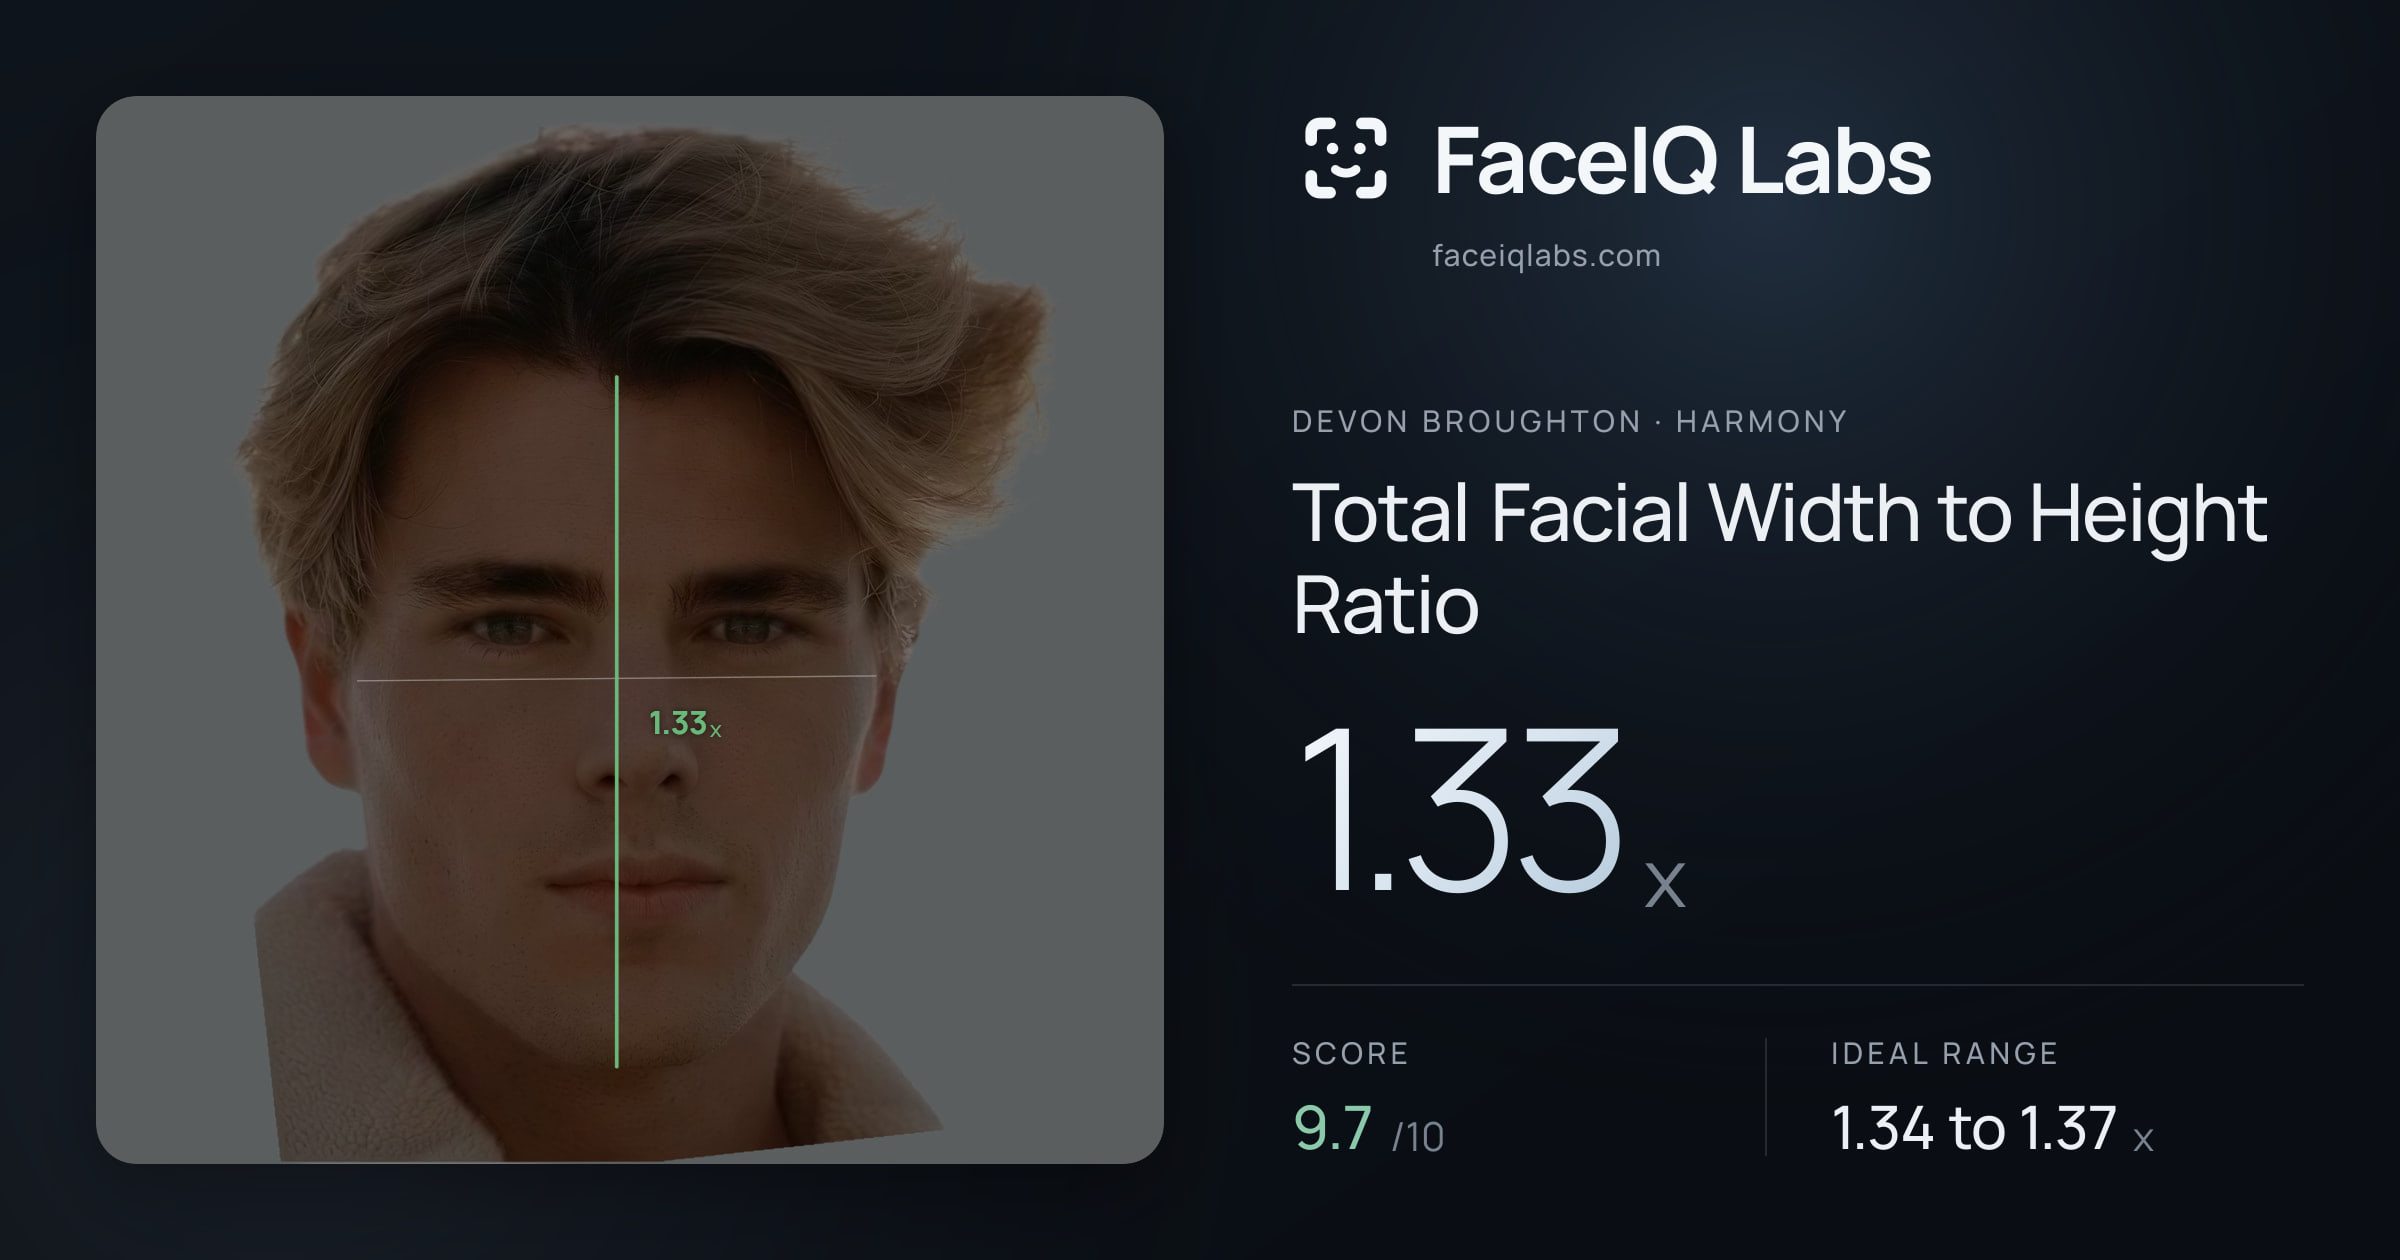Click the SCORE label

[x=1350, y=1053]
